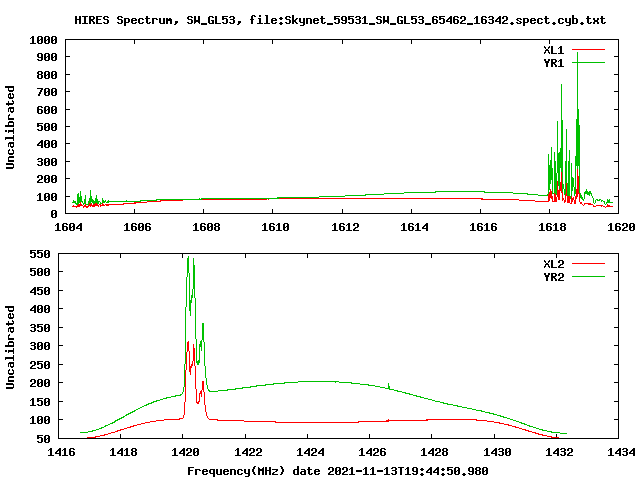The height and width of the screenshot is (480, 640).
Task: Click the 1434 x-axis tick label
Action: (621, 452)
